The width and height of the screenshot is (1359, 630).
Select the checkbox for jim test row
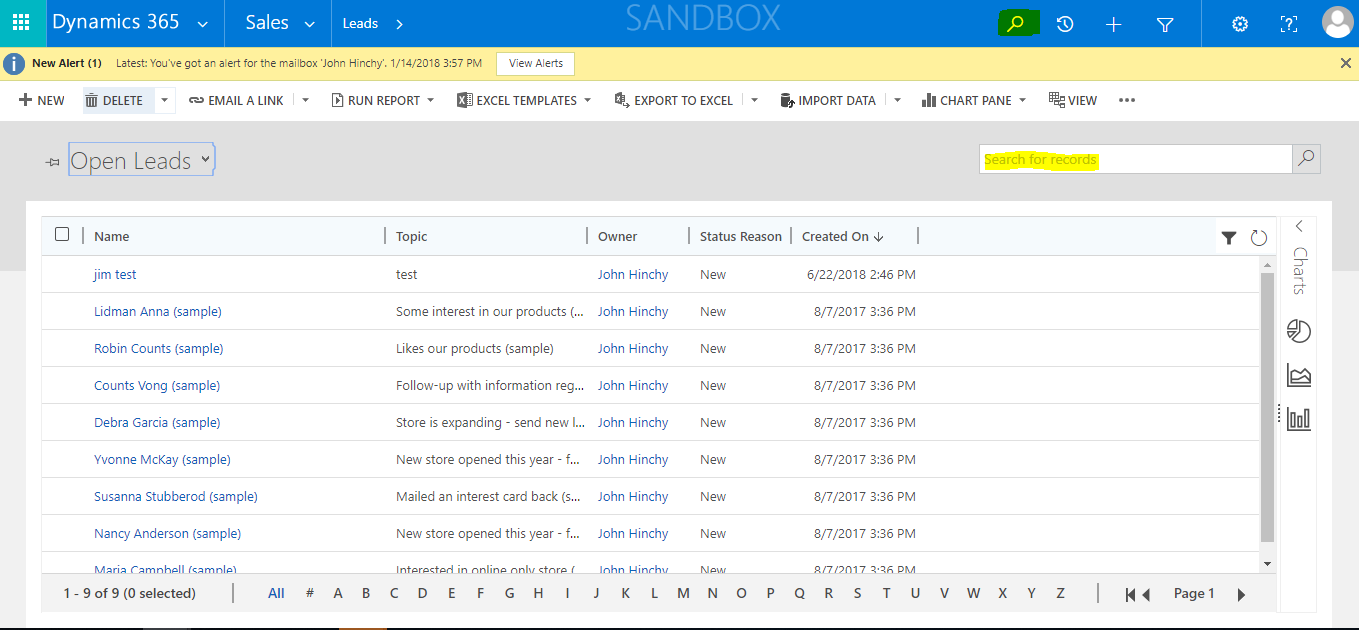[62, 274]
